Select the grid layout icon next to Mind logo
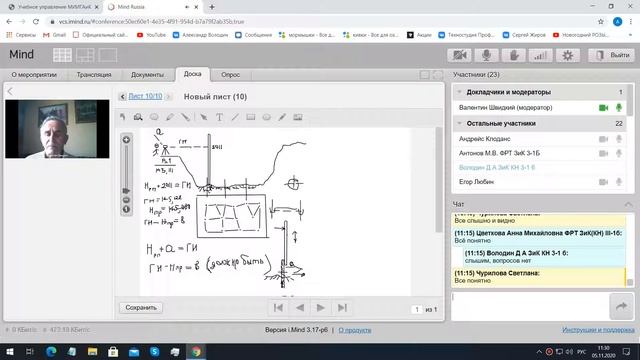Image resolution: width=640 pixels, height=360 pixels. (x=62, y=55)
